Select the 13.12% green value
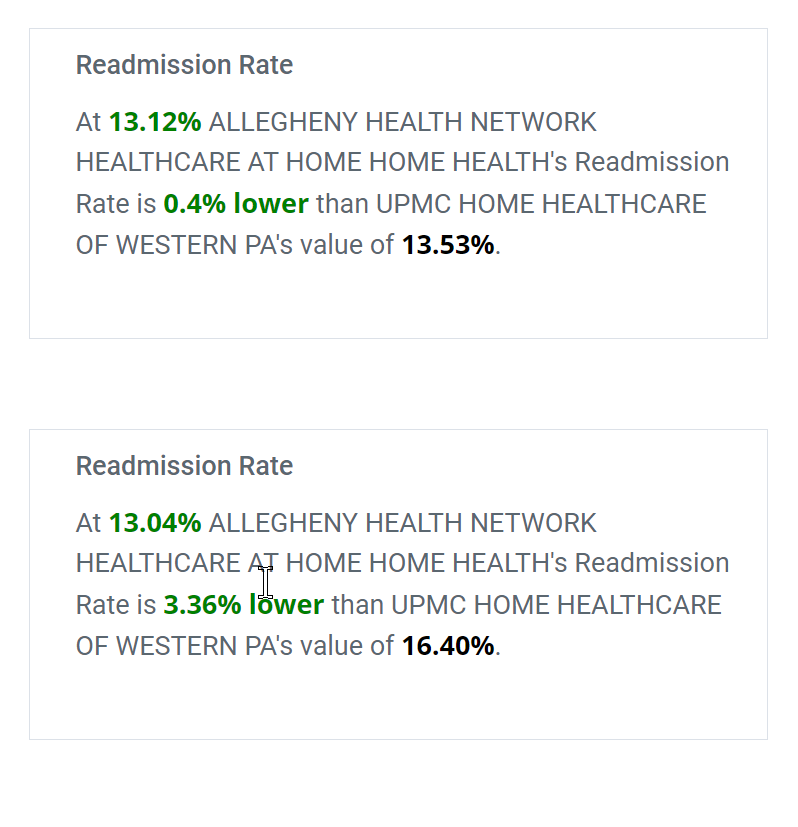The height and width of the screenshot is (827, 798). [x=155, y=122]
